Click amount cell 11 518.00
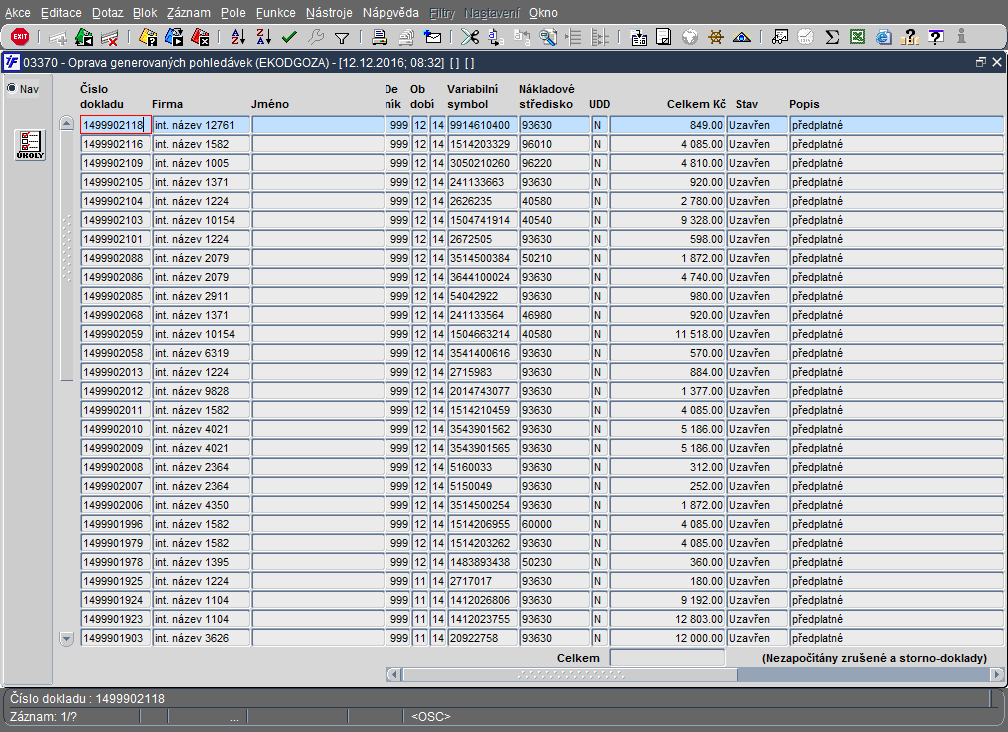 667,334
